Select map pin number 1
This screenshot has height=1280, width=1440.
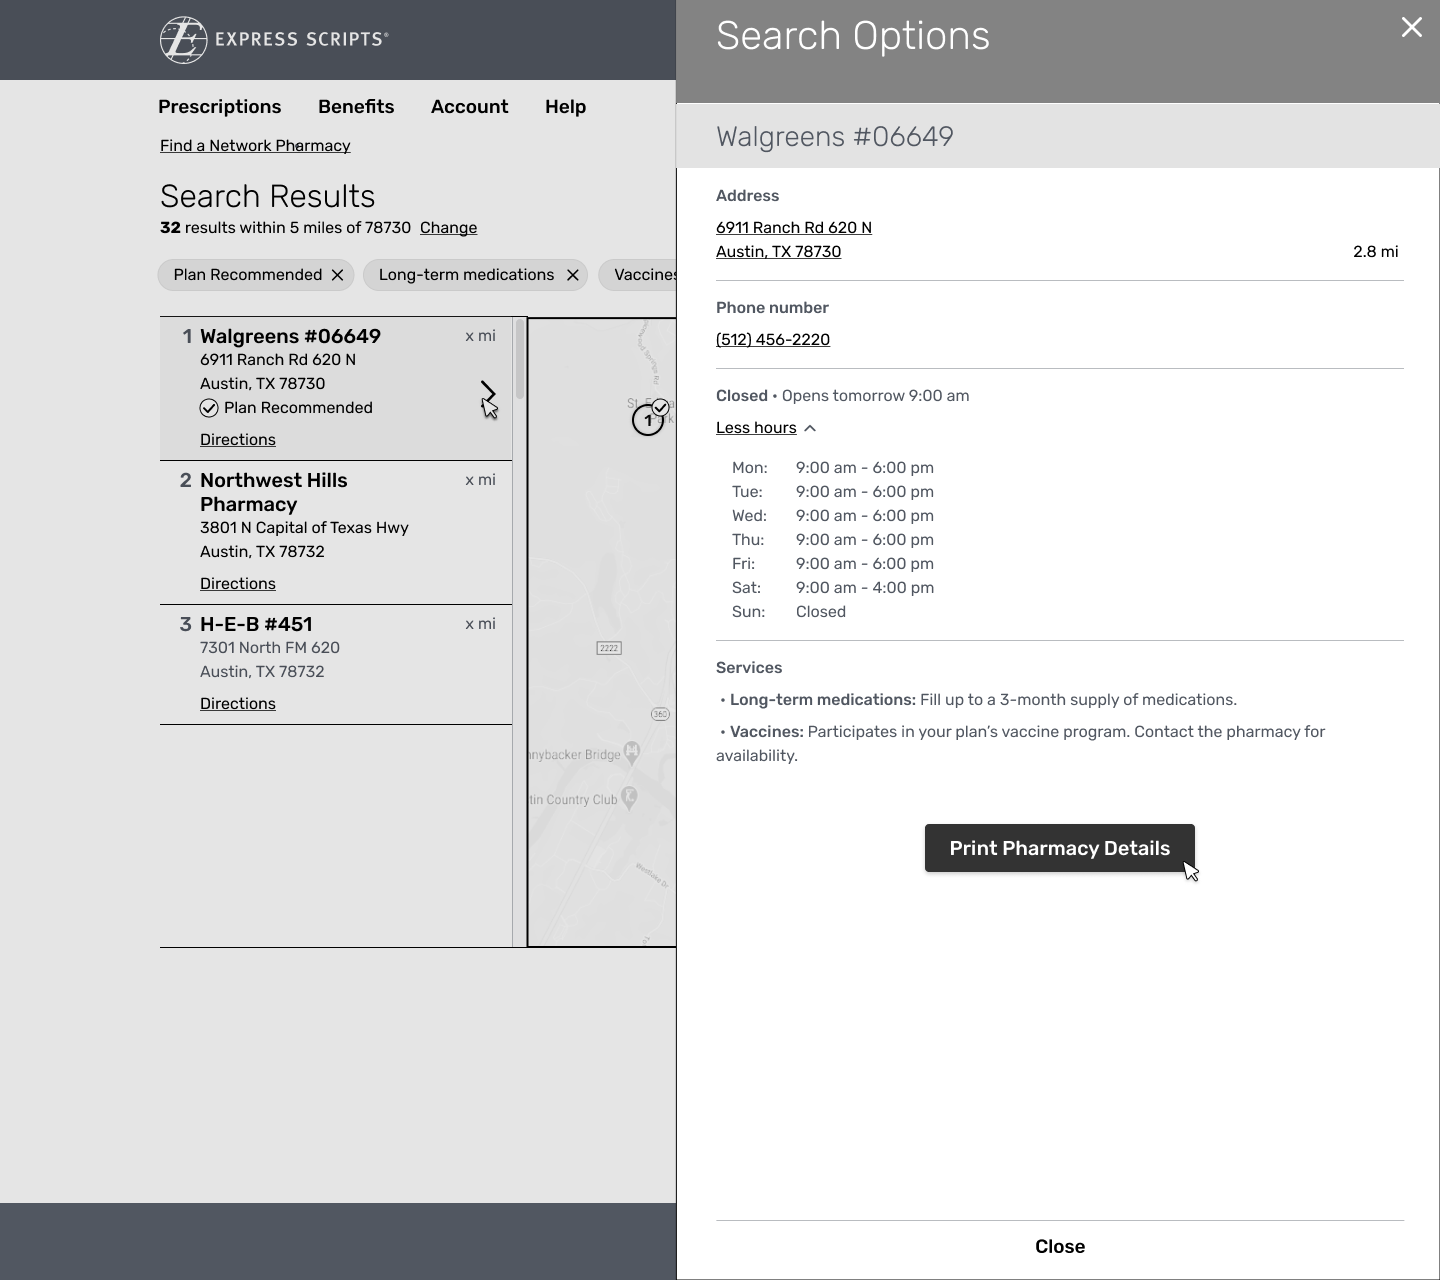647,421
